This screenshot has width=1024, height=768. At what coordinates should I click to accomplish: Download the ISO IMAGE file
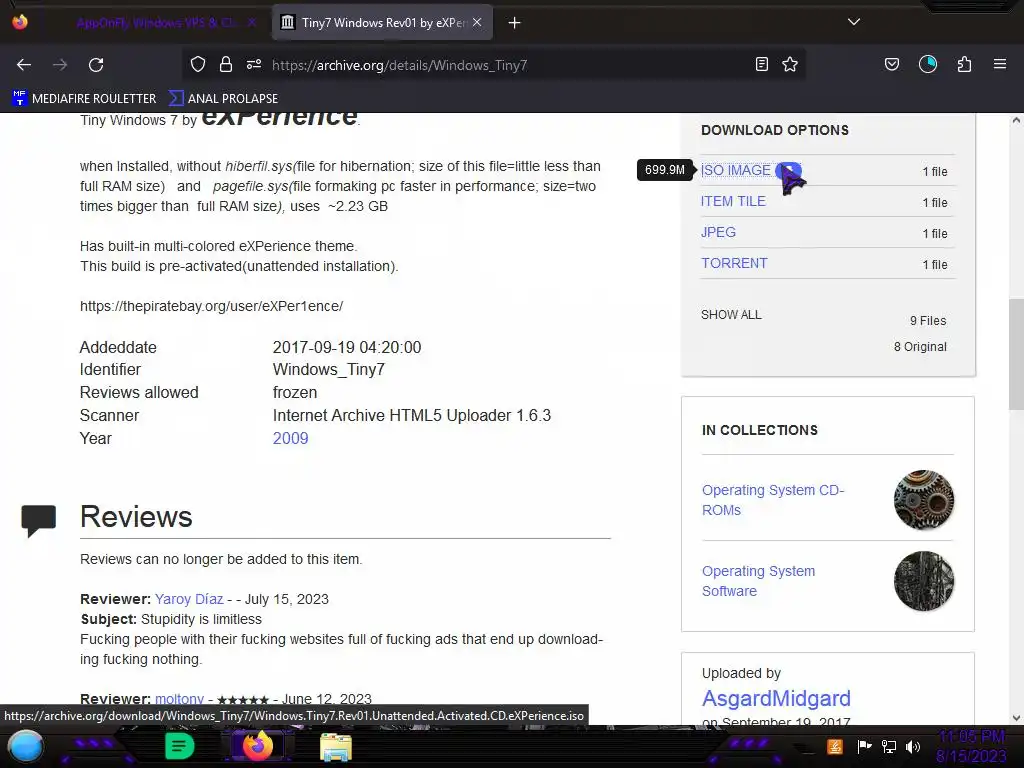point(735,170)
